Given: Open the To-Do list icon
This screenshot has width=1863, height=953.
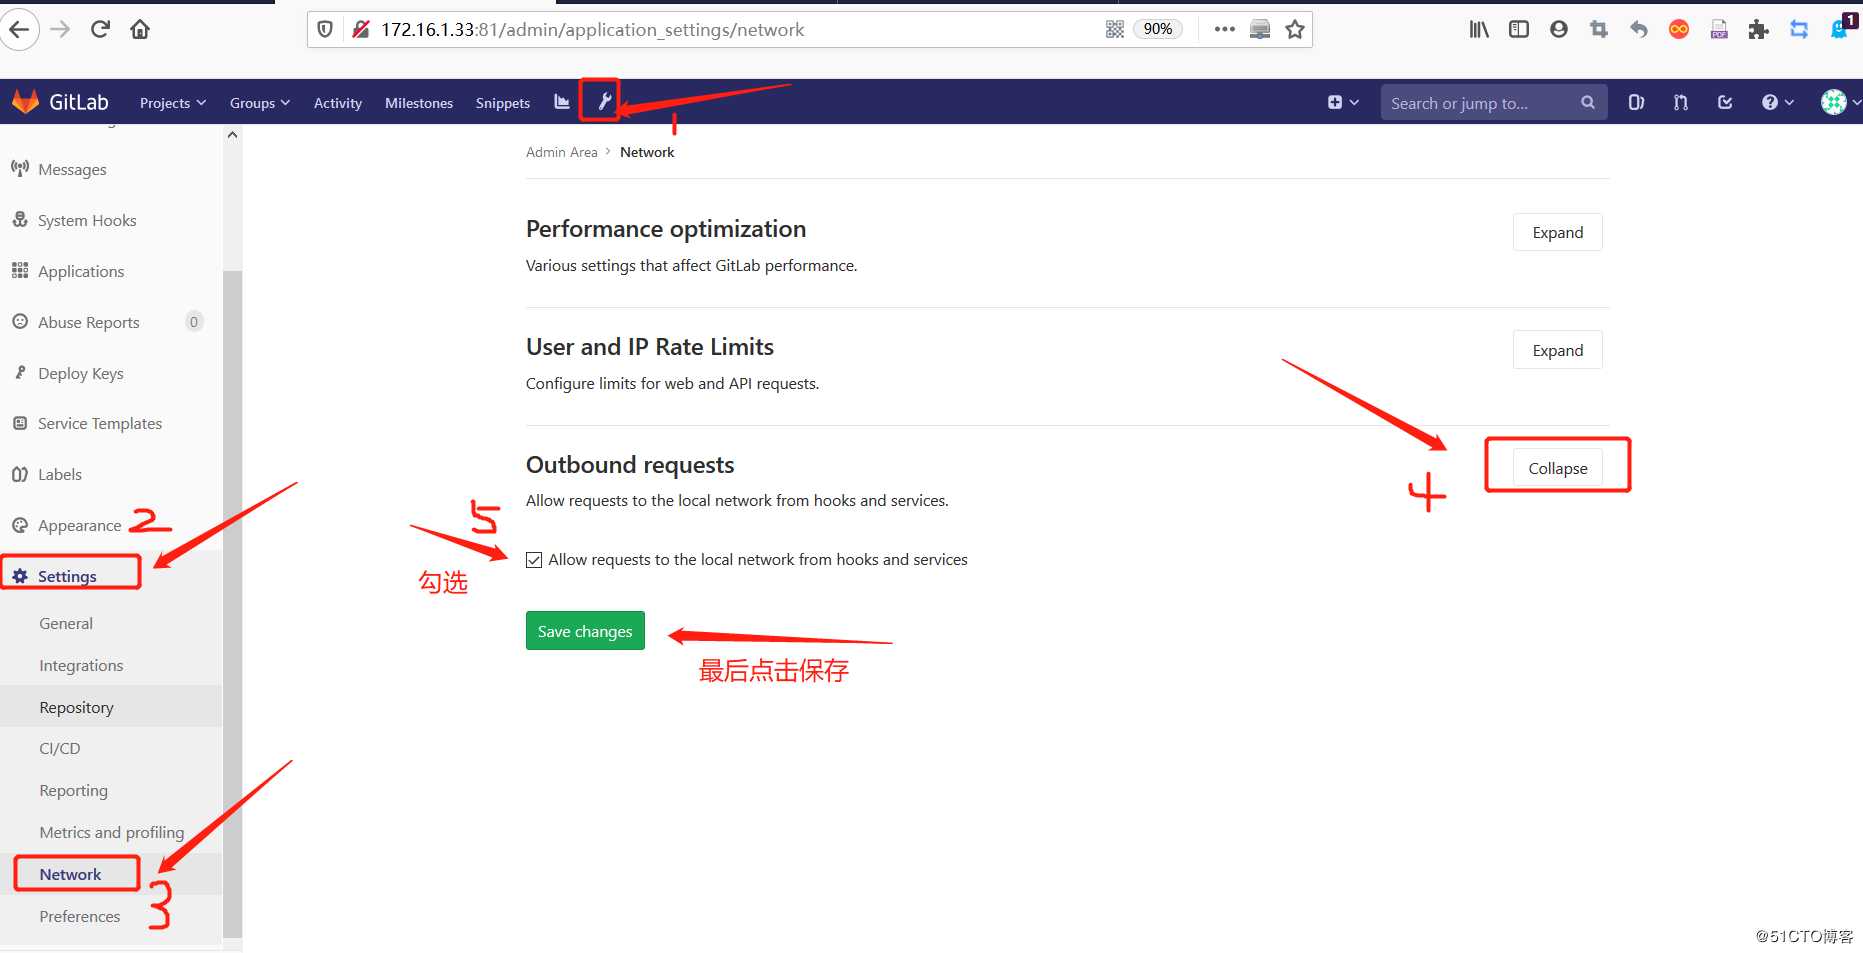Looking at the screenshot, I should pyautogui.click(x=1725, y=102).
